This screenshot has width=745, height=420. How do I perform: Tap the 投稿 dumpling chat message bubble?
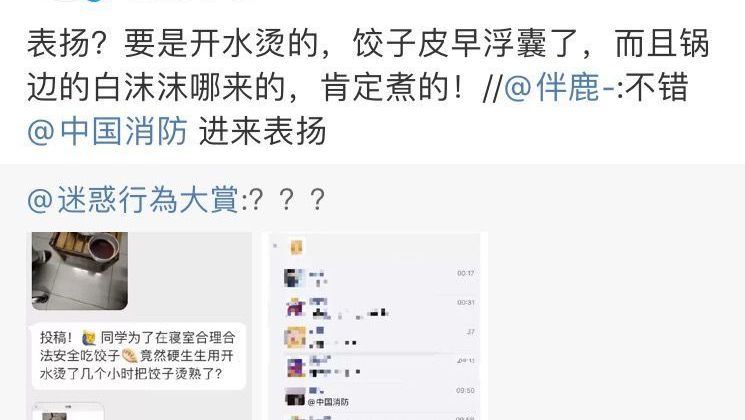(139, 356)
